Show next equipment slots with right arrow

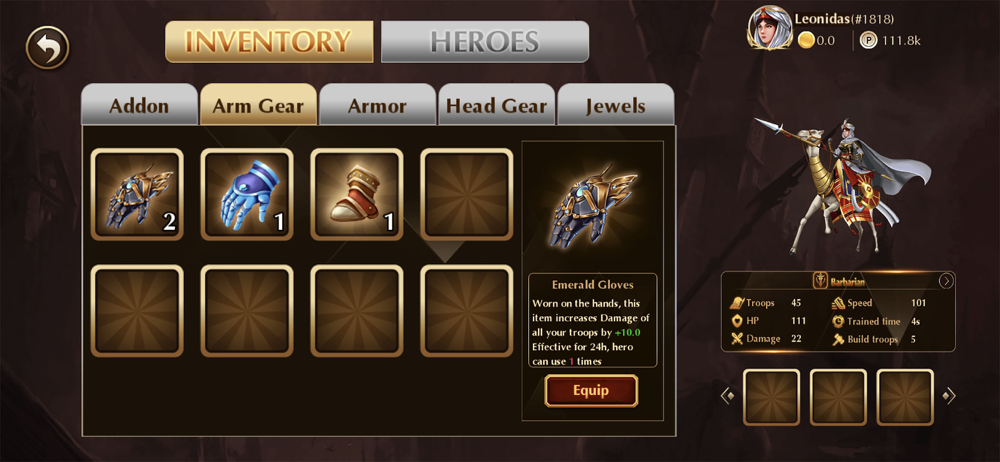pos(949,396)
